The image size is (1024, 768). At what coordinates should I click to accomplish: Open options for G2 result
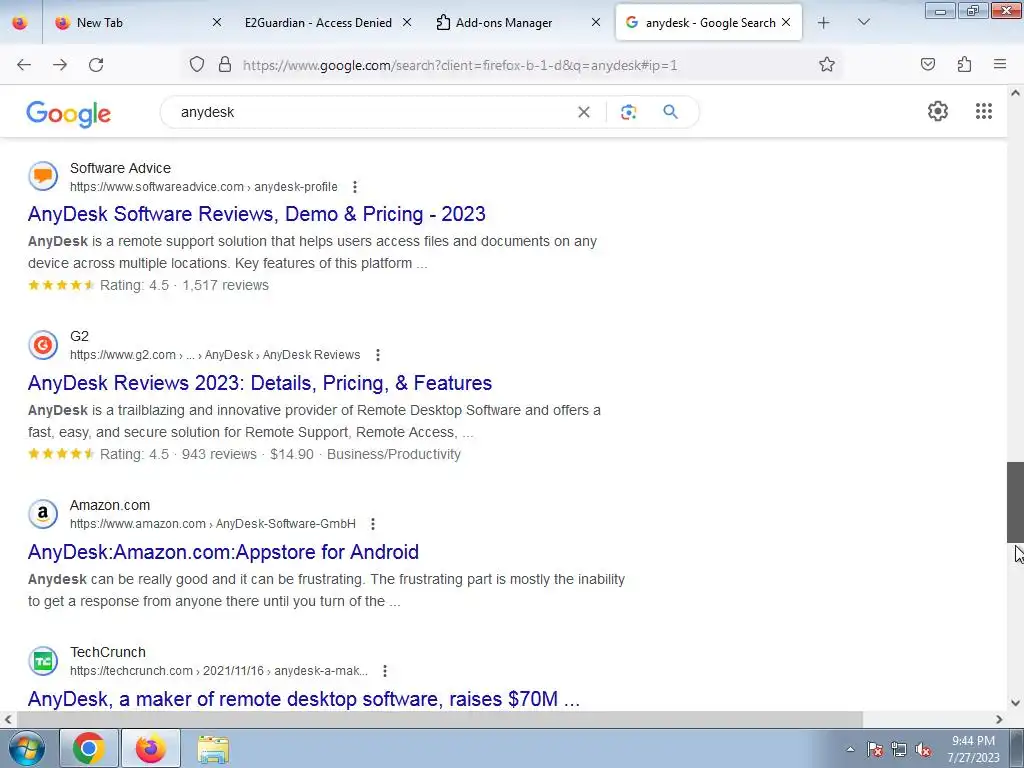click(377, 355)
